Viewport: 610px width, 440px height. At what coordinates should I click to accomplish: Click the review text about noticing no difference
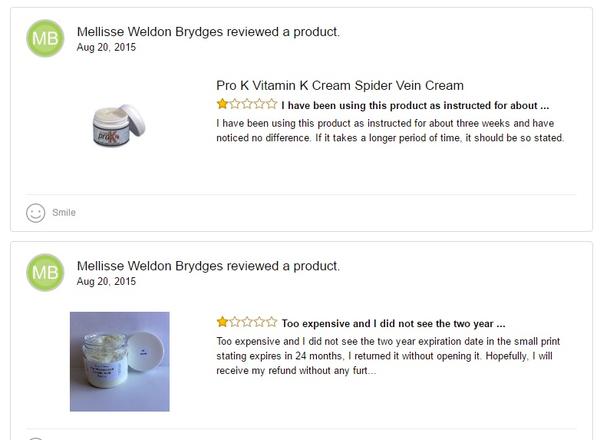point(391,130)
